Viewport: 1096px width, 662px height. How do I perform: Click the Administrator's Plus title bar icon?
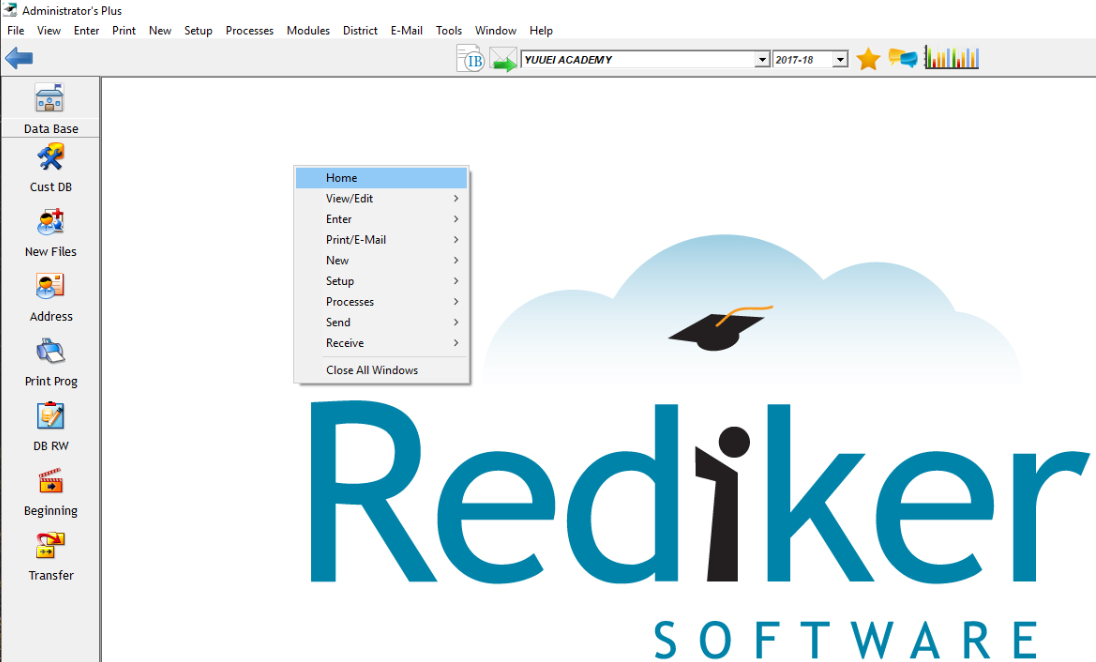[10, 10]
